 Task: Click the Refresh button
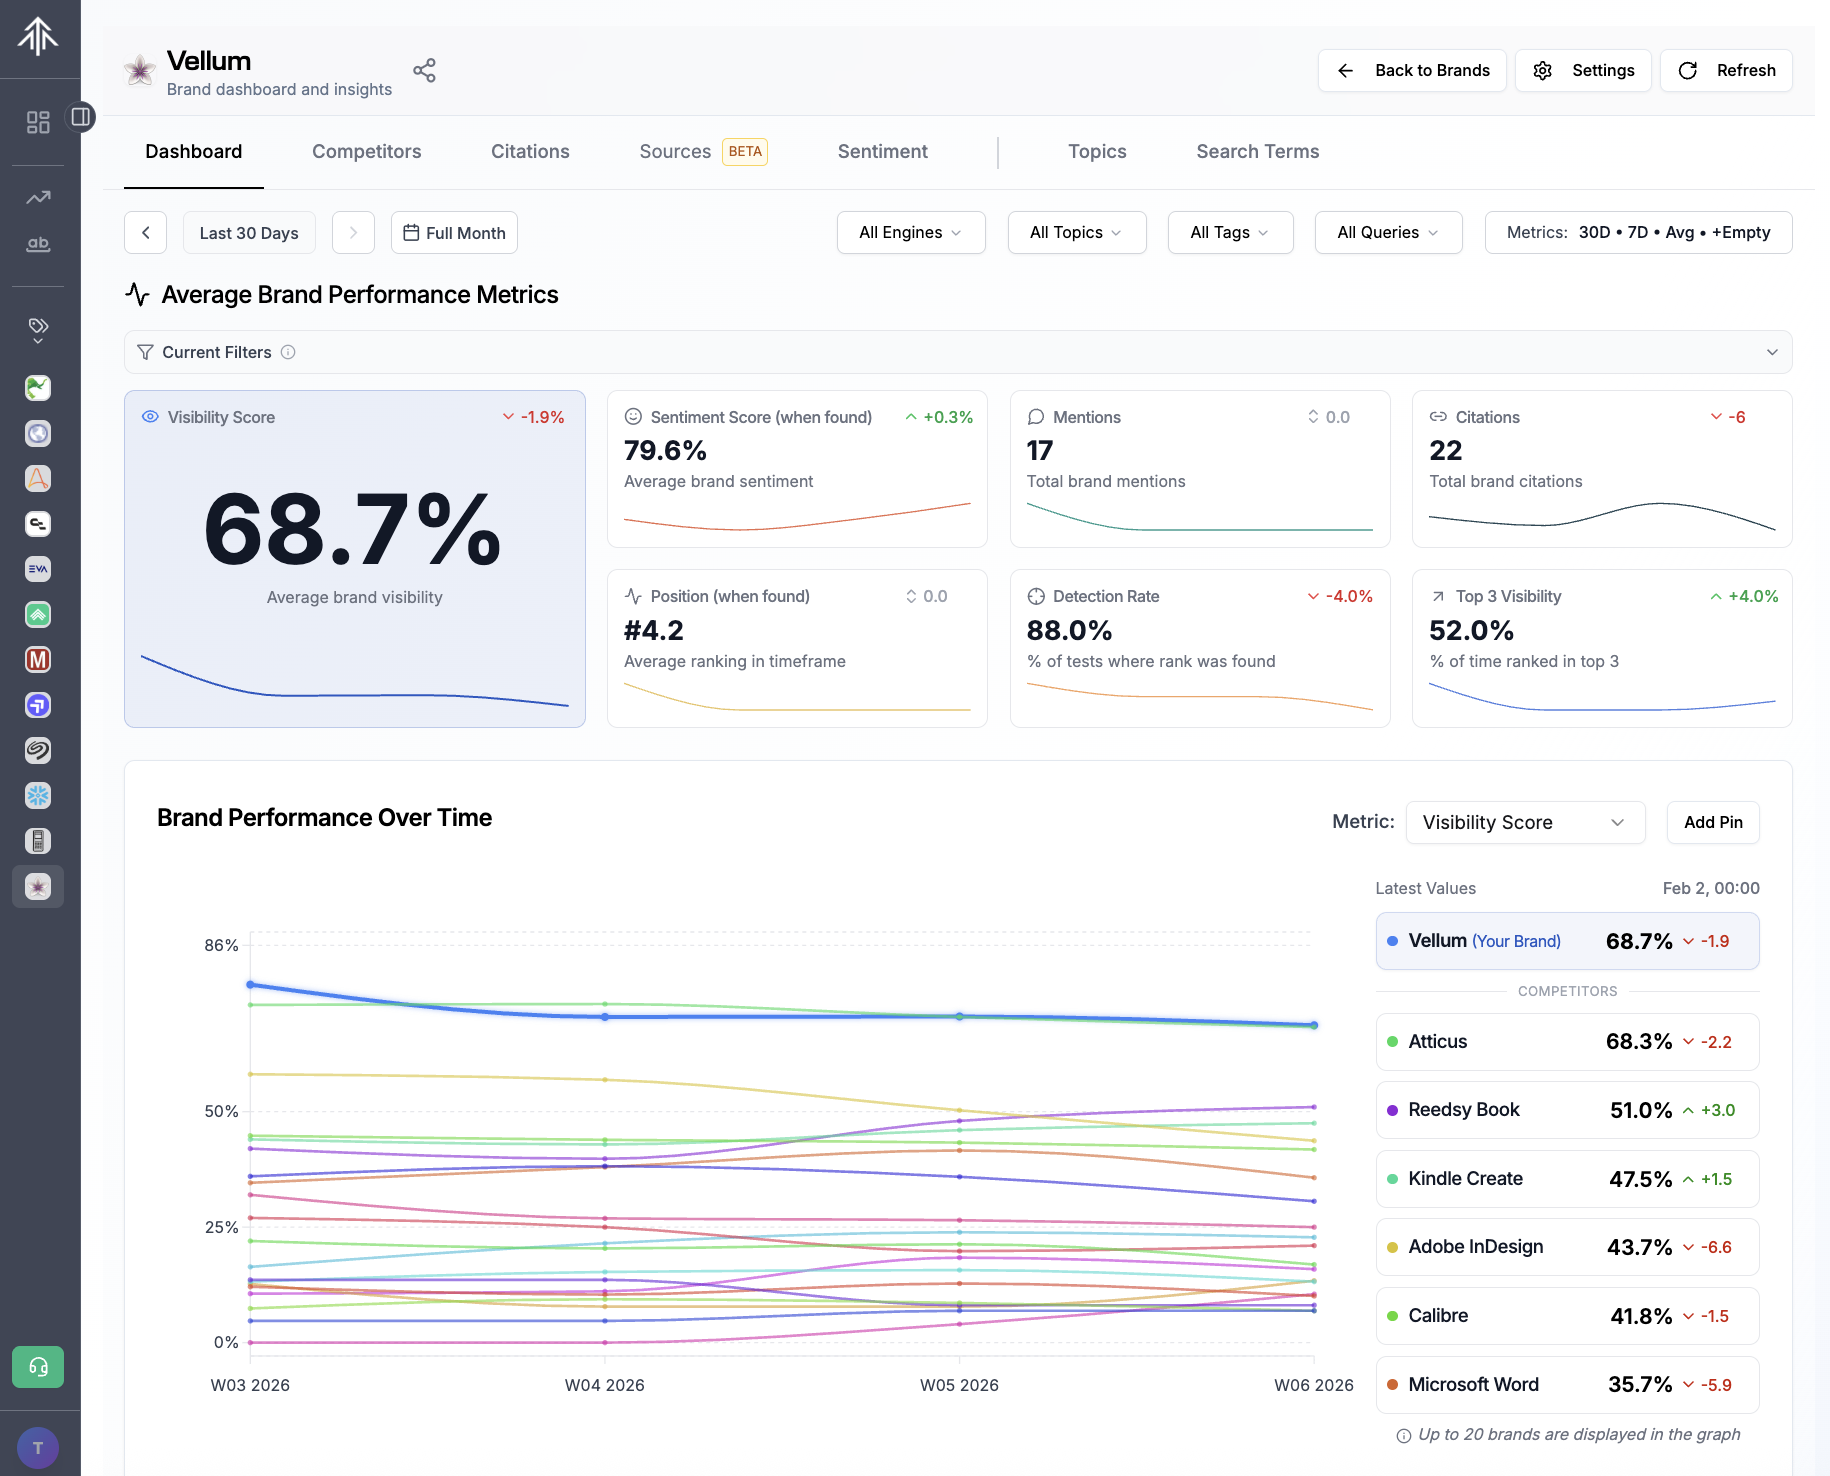tap(1726, 70)
